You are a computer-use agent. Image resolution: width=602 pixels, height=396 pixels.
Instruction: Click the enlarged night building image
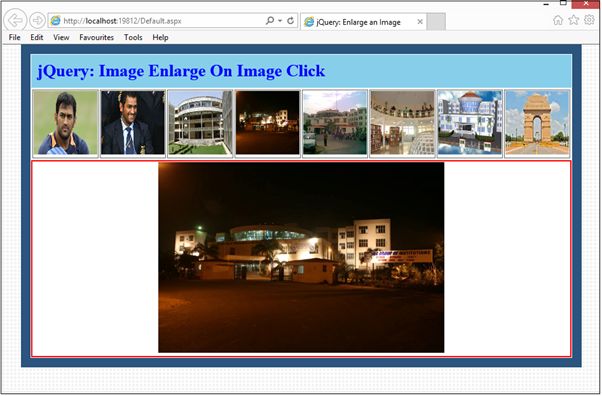point(301,257)
